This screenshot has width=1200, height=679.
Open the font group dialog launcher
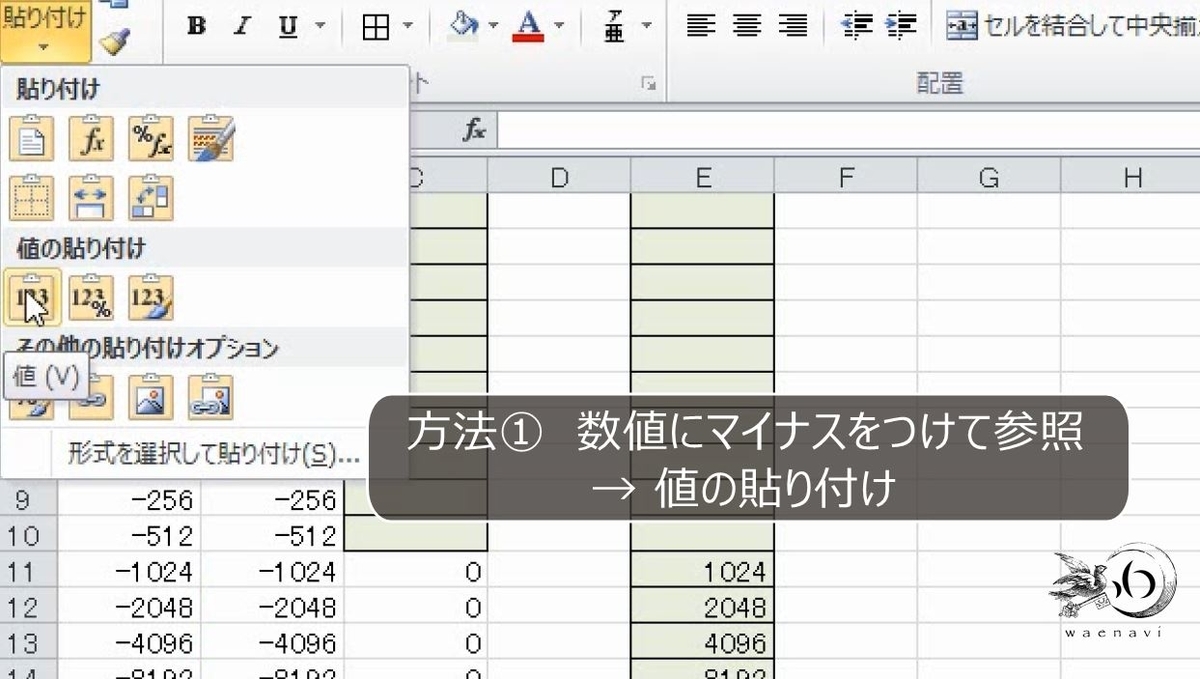tap(648, 85)
